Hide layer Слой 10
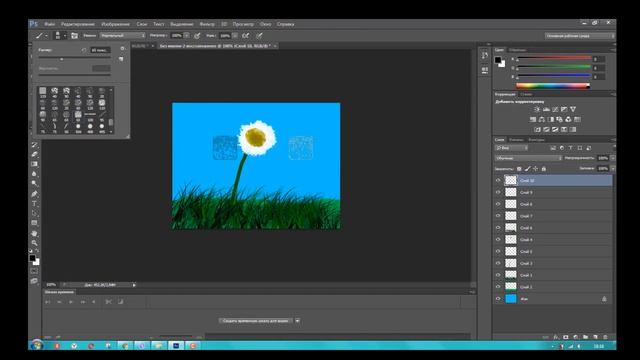Image resolution: width=640 pixels, height=360 pixels. [x=498, y=180]
